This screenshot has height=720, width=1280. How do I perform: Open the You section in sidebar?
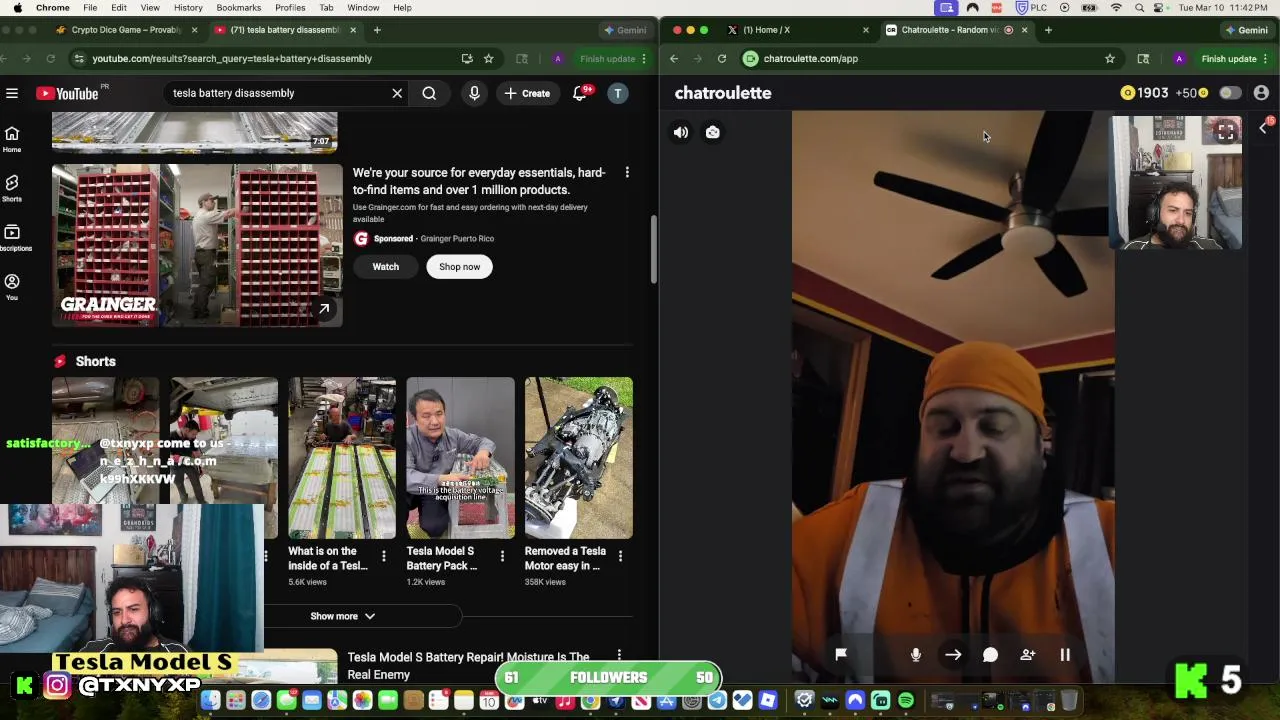tap(12, 286)
